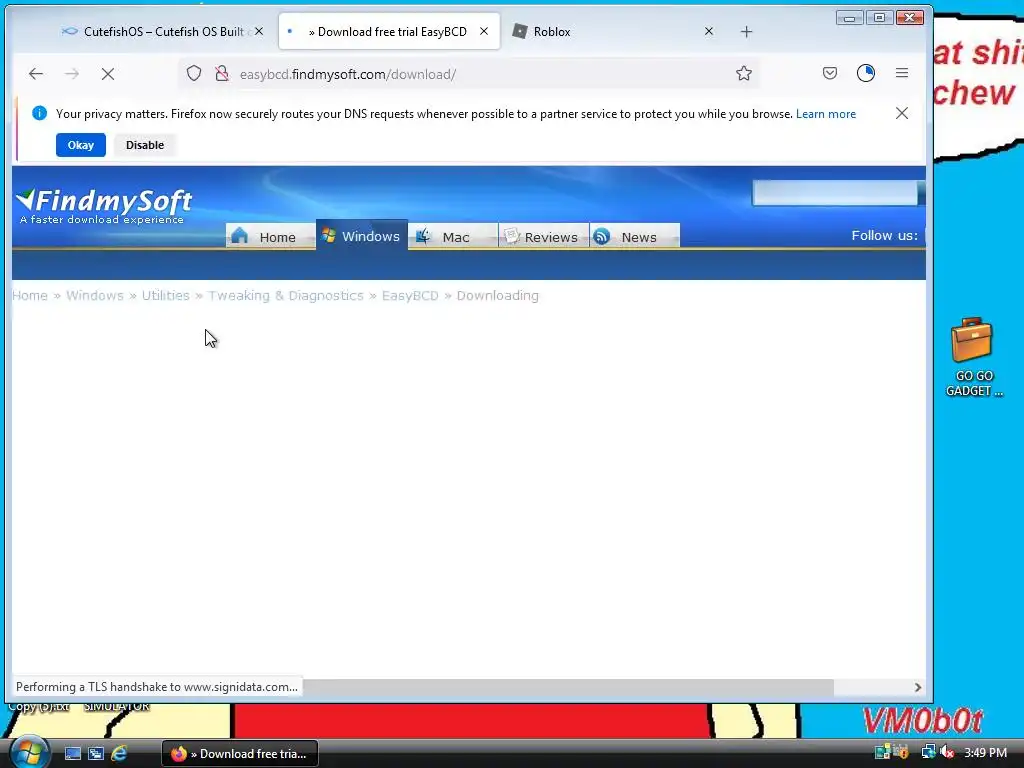Stop loading the current page
Image resolution: width=1024 pixels, height=768 pixels.
pos(108,74)
